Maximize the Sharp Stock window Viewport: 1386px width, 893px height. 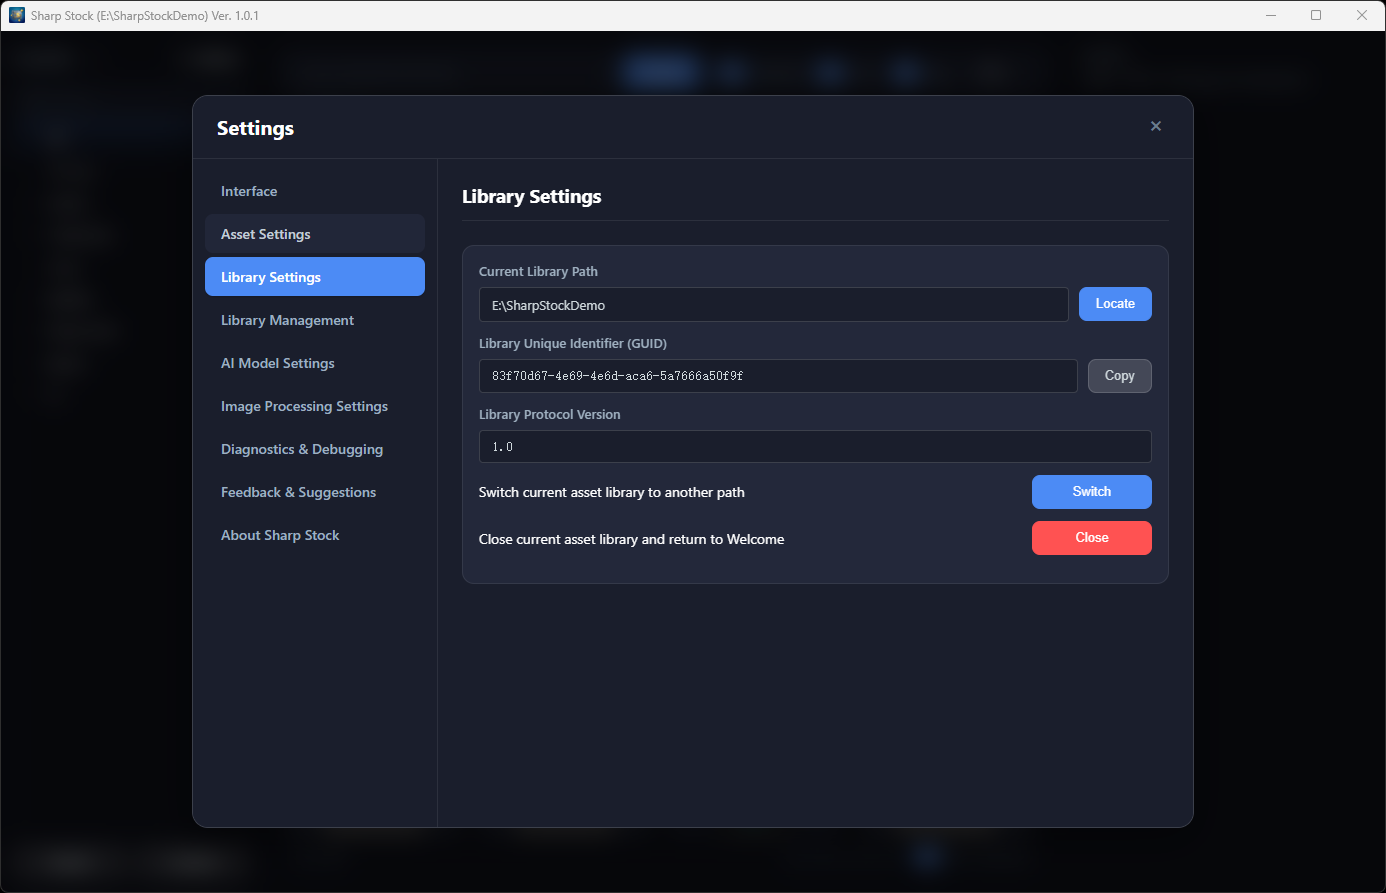tap(1316, 15)
